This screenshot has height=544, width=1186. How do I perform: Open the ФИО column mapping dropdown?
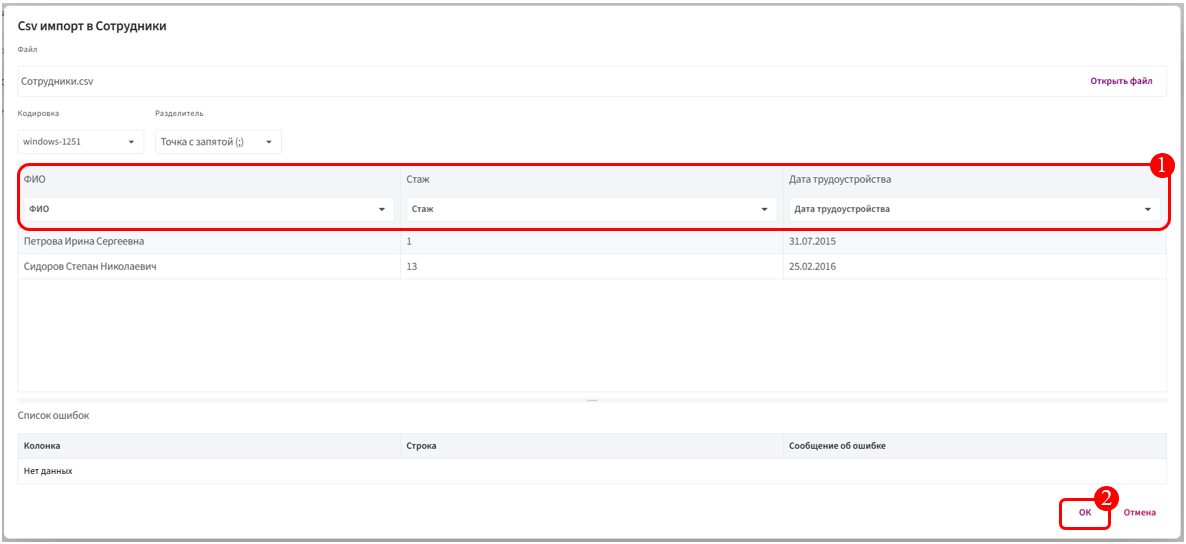pyautogui.click(x=209, y=209)
